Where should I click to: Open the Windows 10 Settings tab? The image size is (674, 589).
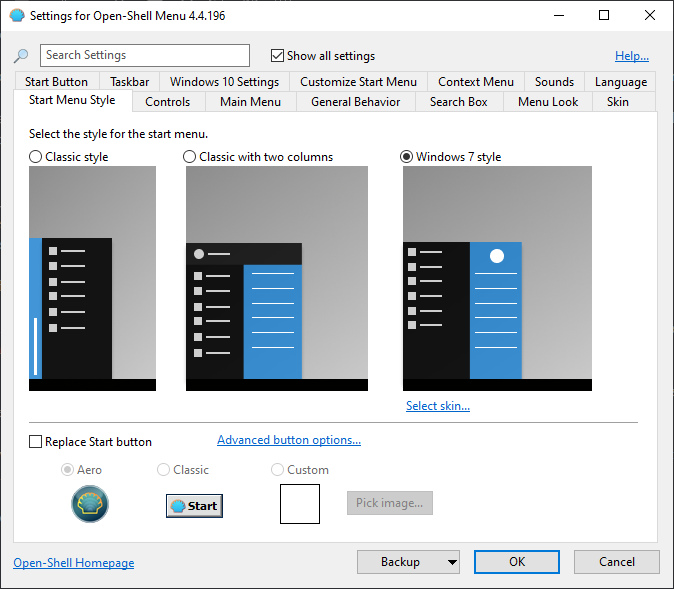pos(224,82)
